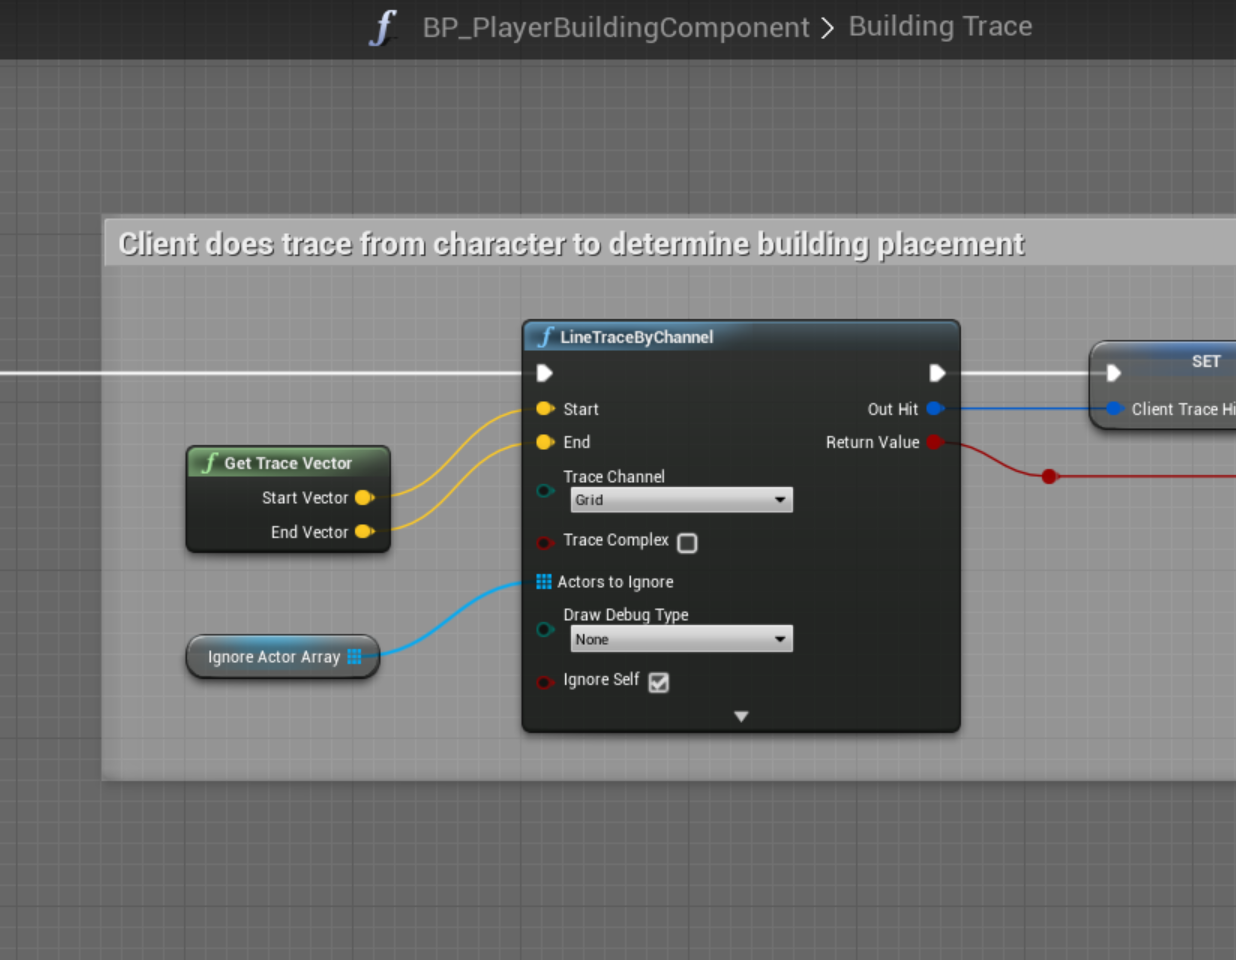The height and width of the screenshot is (960, 1236).
Task: Open the Trace Channel dropdown set to Grid
Action: point(681,500)
